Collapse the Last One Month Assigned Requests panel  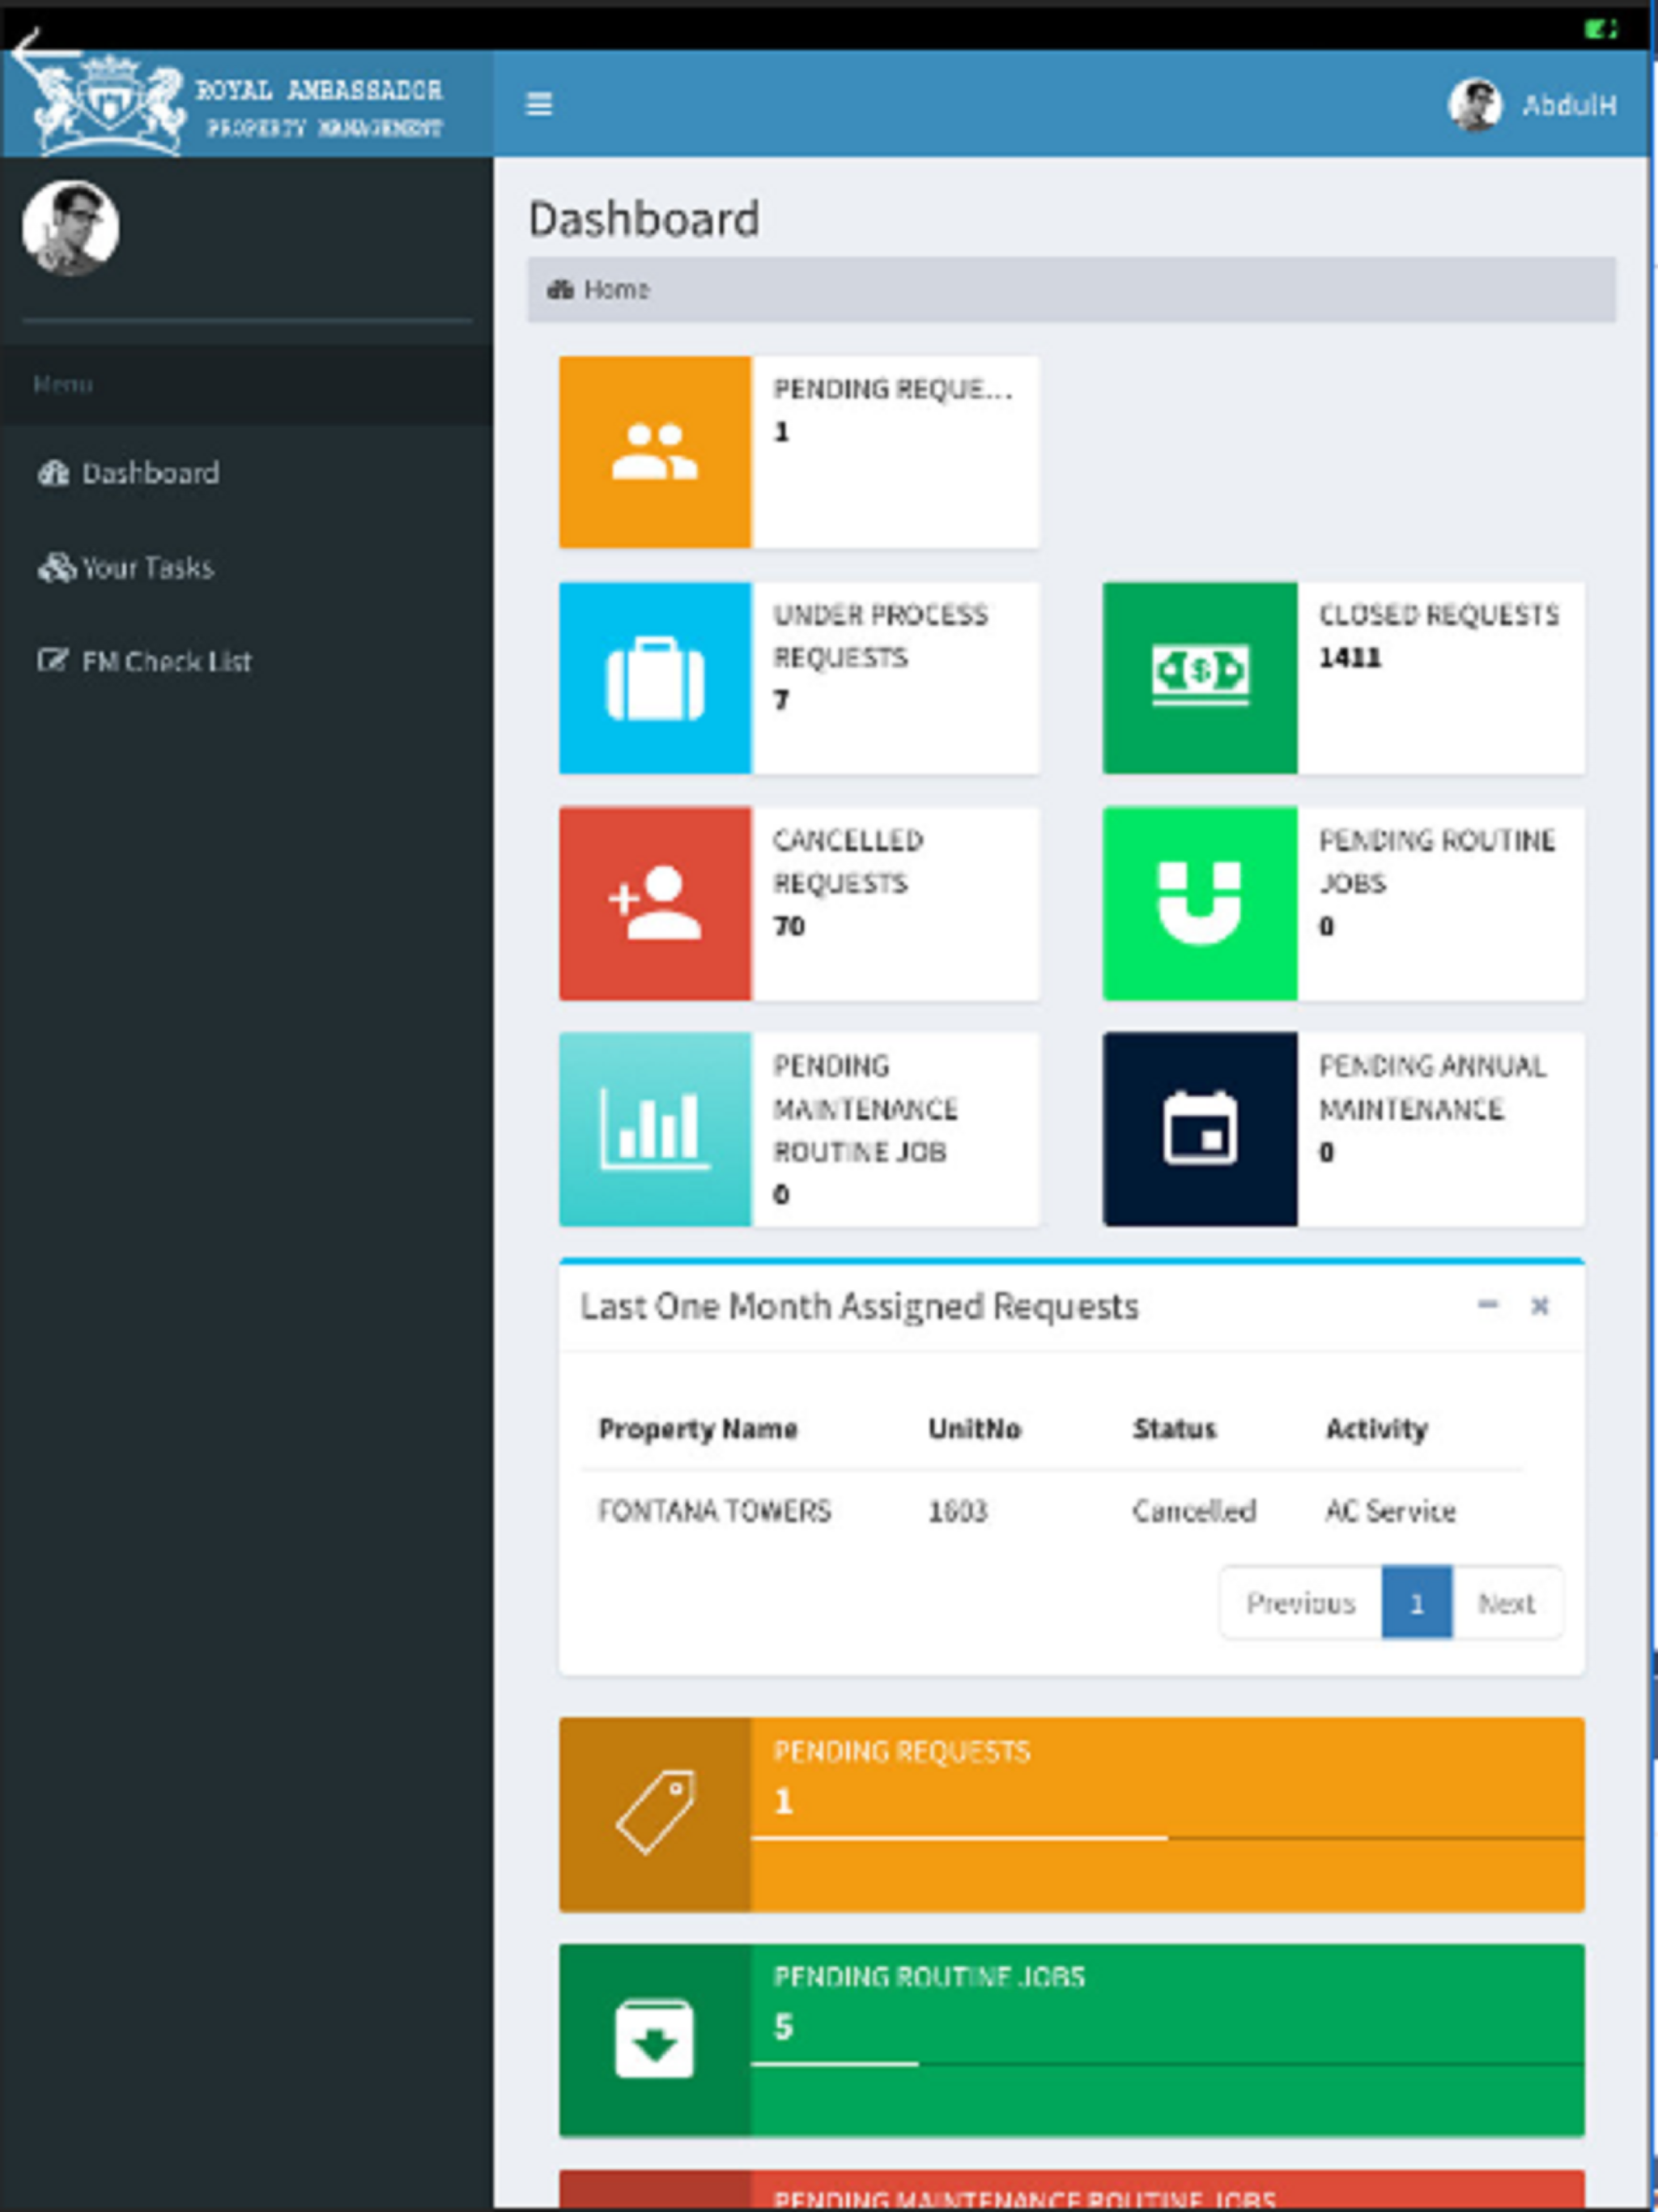[1488, 1305]
